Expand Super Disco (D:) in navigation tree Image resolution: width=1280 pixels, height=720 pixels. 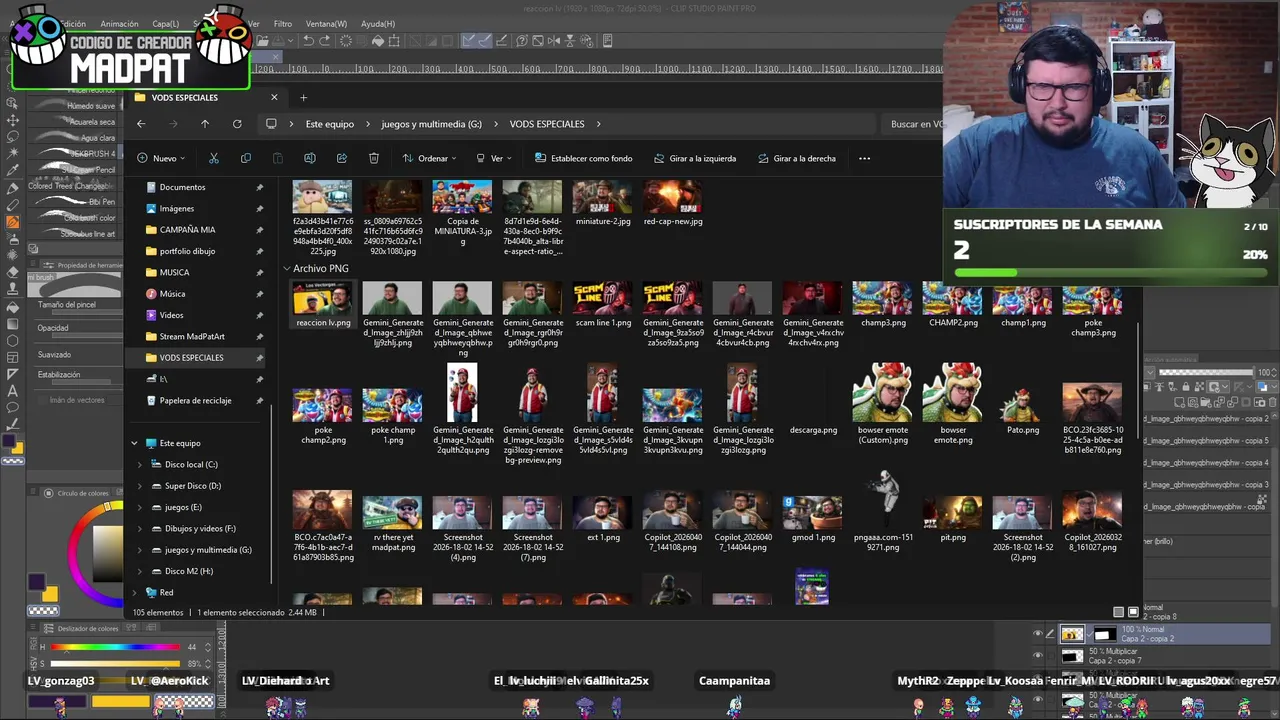coord(140,486)
